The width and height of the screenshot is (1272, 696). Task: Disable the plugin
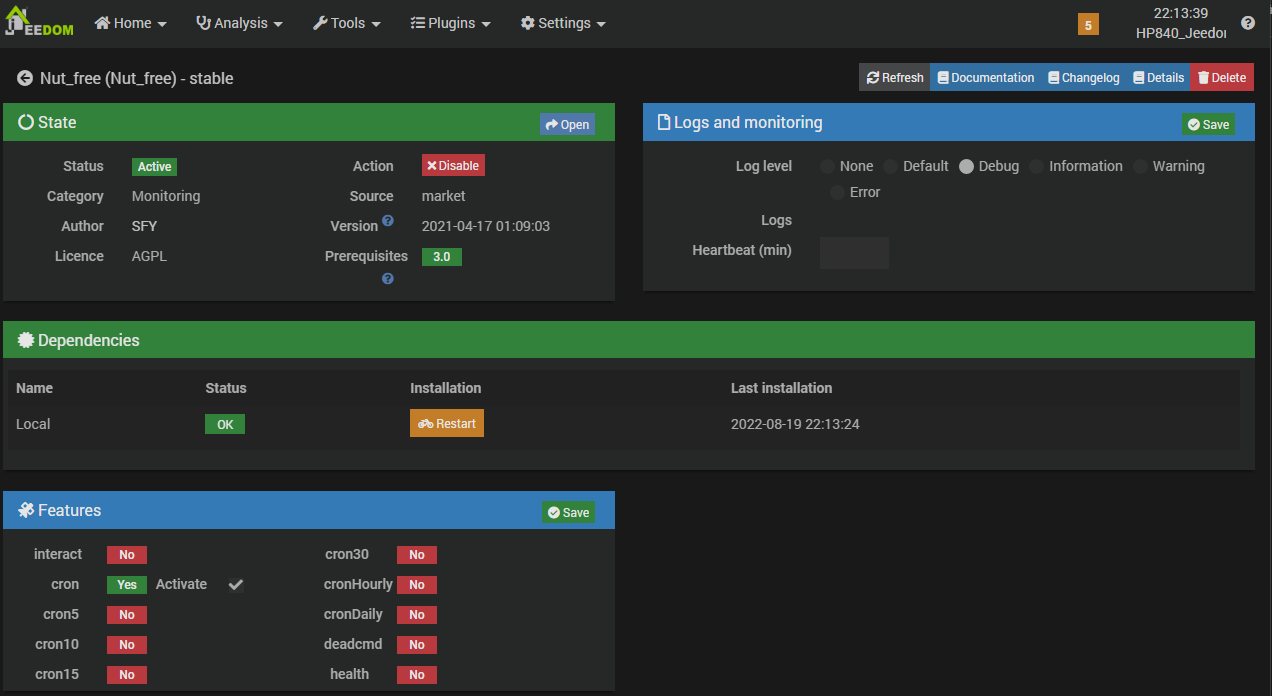pos(453,166)
